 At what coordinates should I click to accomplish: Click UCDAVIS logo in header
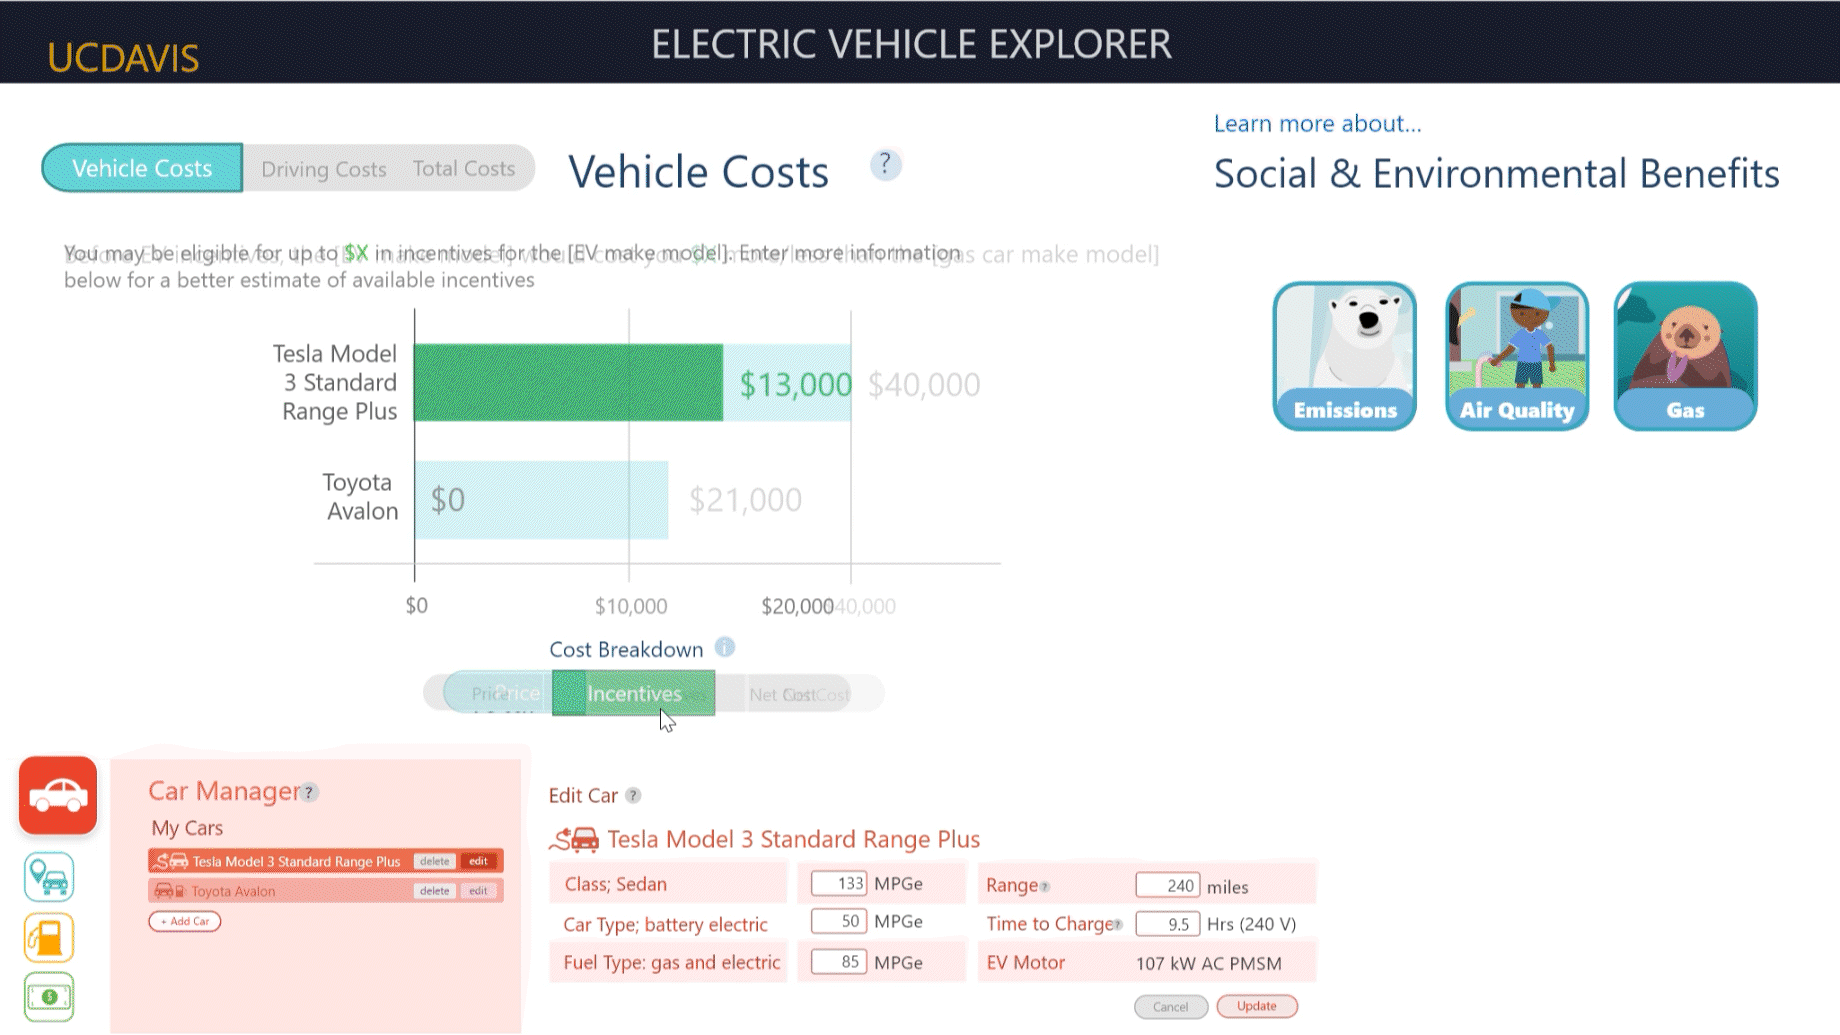123,58
